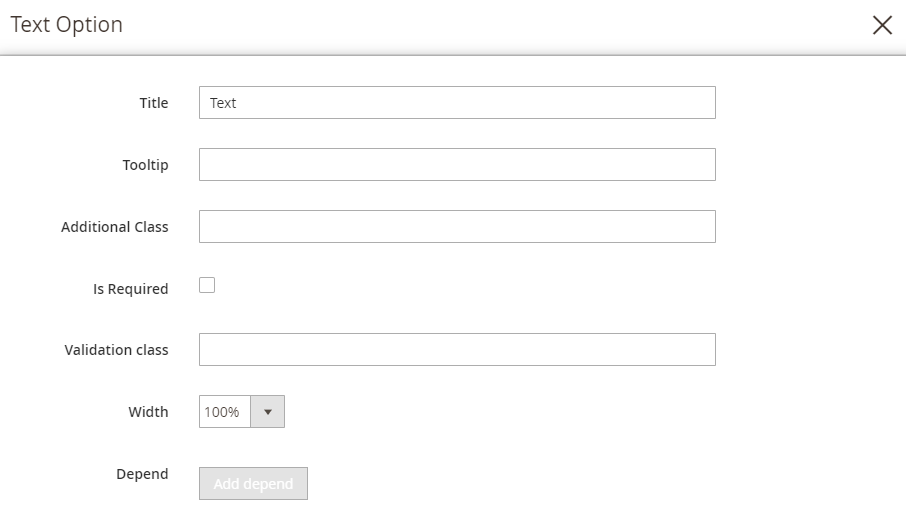Viewport: 906px width, 511px height.
Task: Close the Text Option dialog
Action: pyautogui.click(x=882, y=25)
